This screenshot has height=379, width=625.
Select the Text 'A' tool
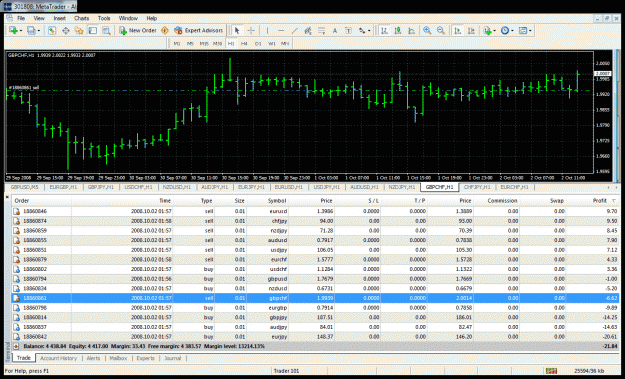335,30
